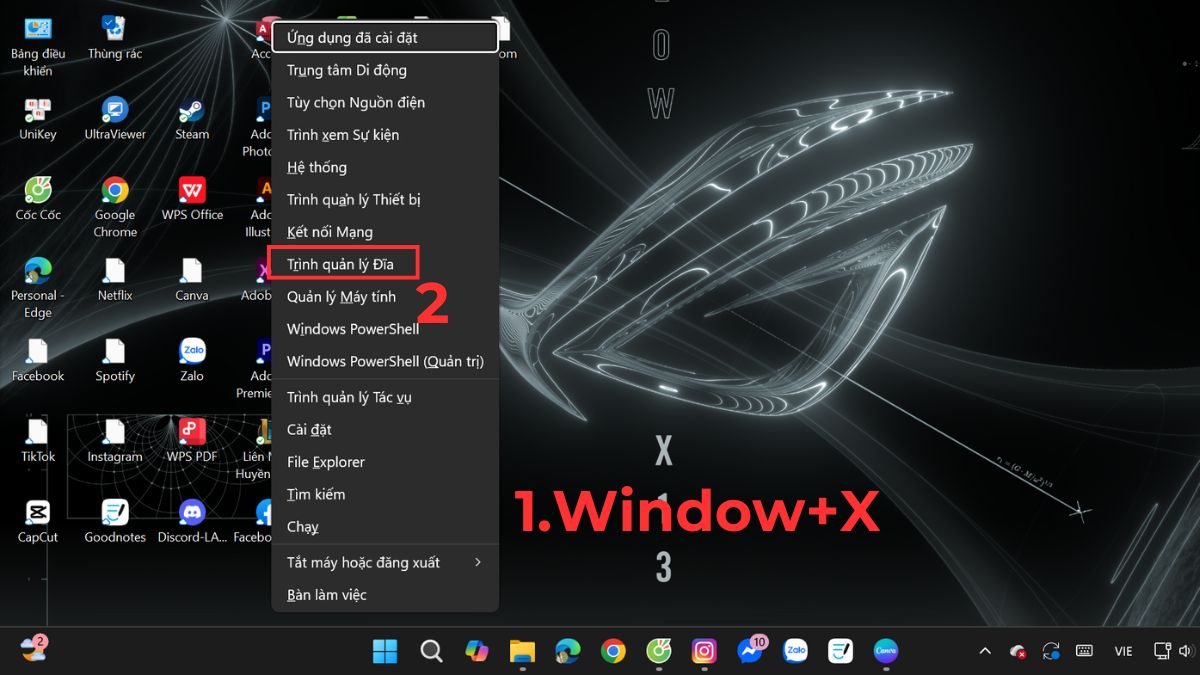Choose Quản lý Máy tính menu entry
The height and width of the screenshot is (675, 1200).
pyautogui.click(x=386, y=297)
